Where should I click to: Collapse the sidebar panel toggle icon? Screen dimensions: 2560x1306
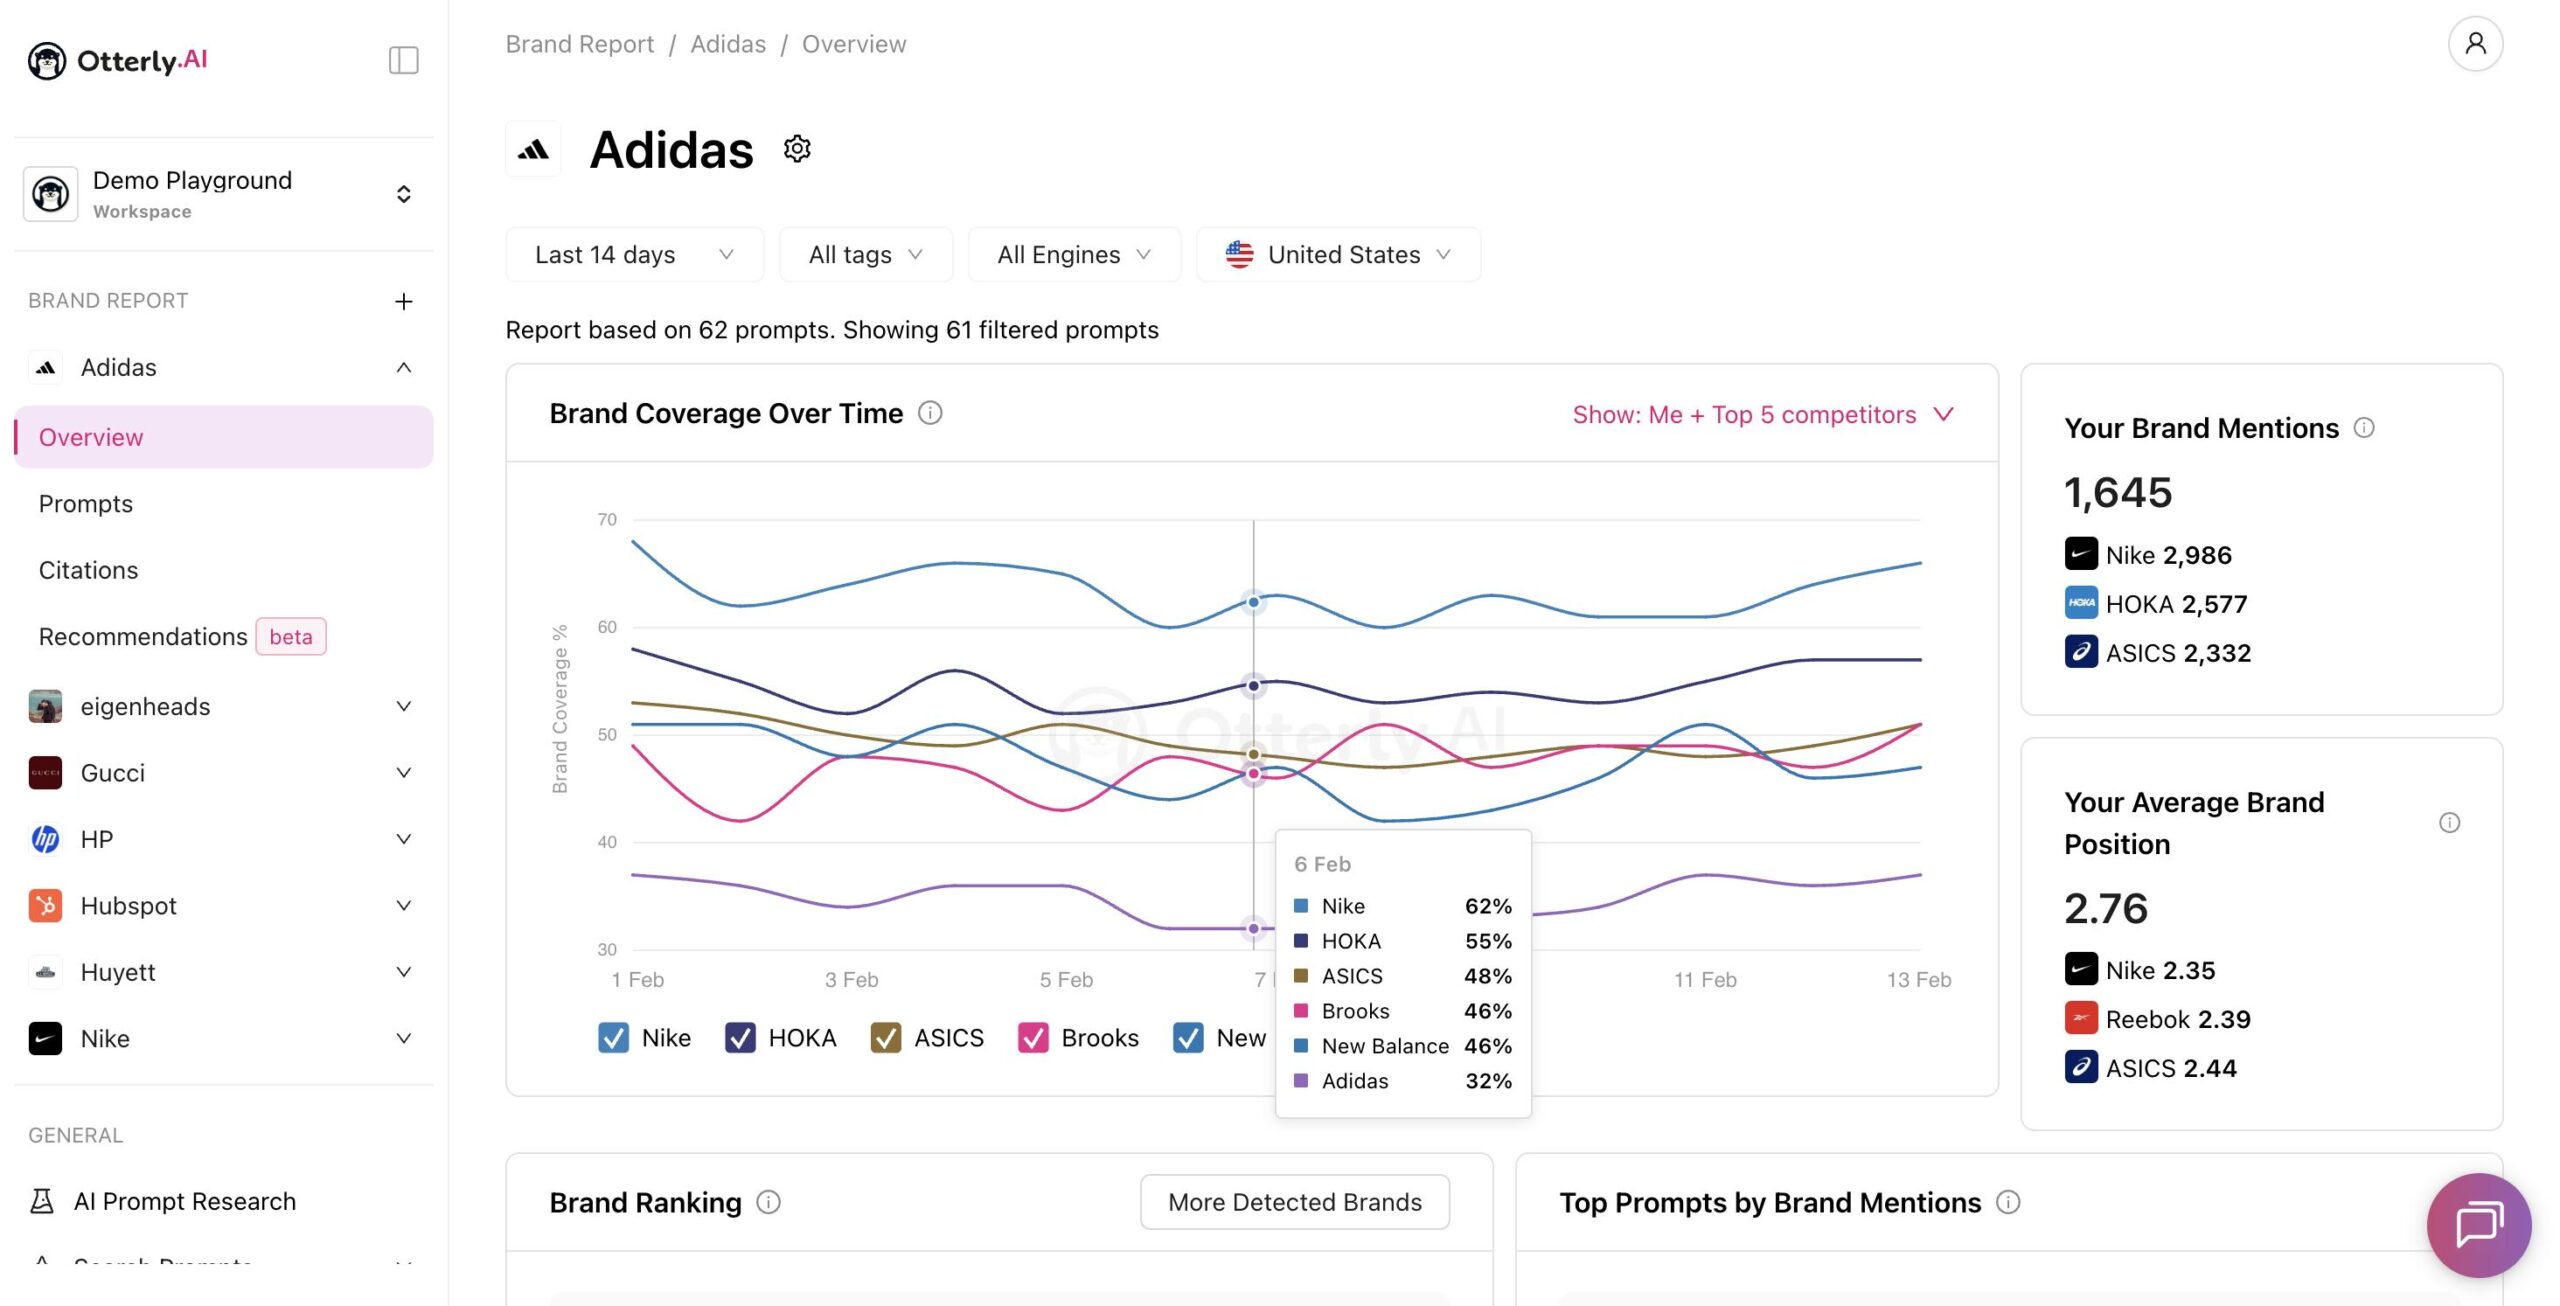(403, 60)
